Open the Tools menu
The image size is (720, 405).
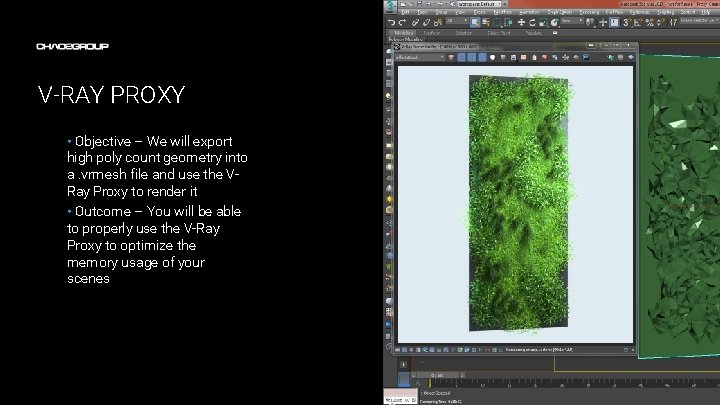point(422,12)
